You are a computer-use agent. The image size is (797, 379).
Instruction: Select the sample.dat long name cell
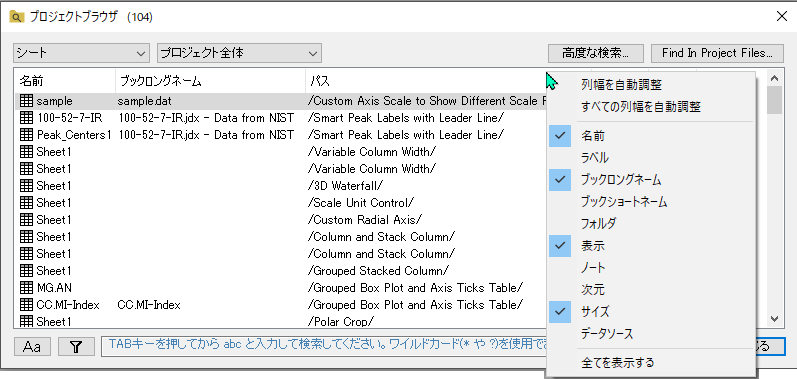(145, 101)
